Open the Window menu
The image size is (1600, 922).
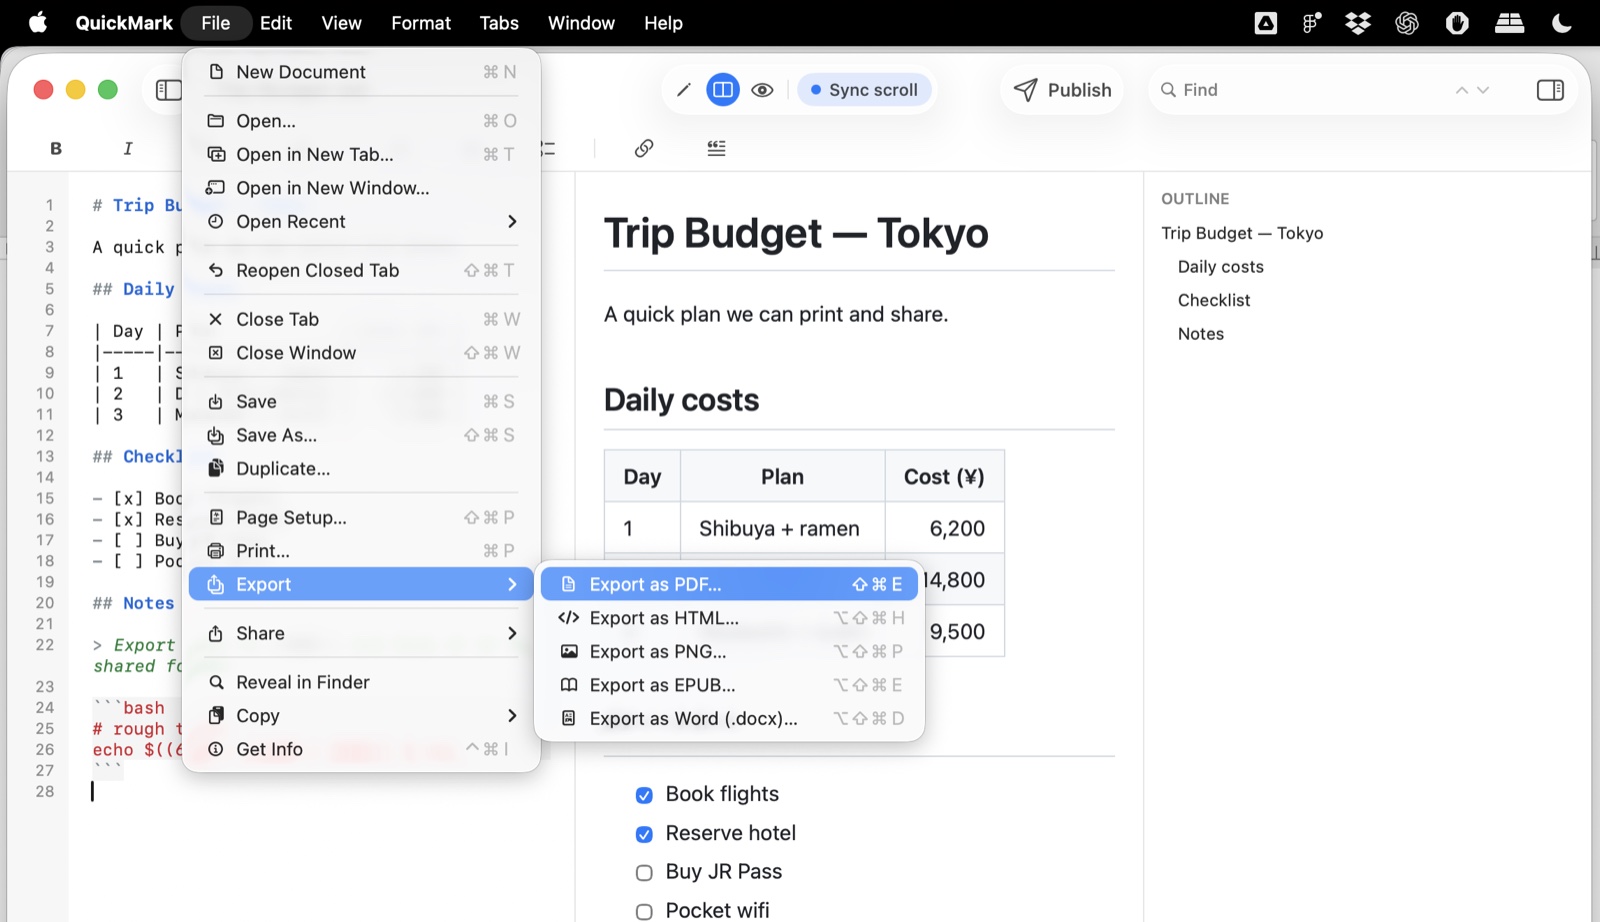coord(581,23)
